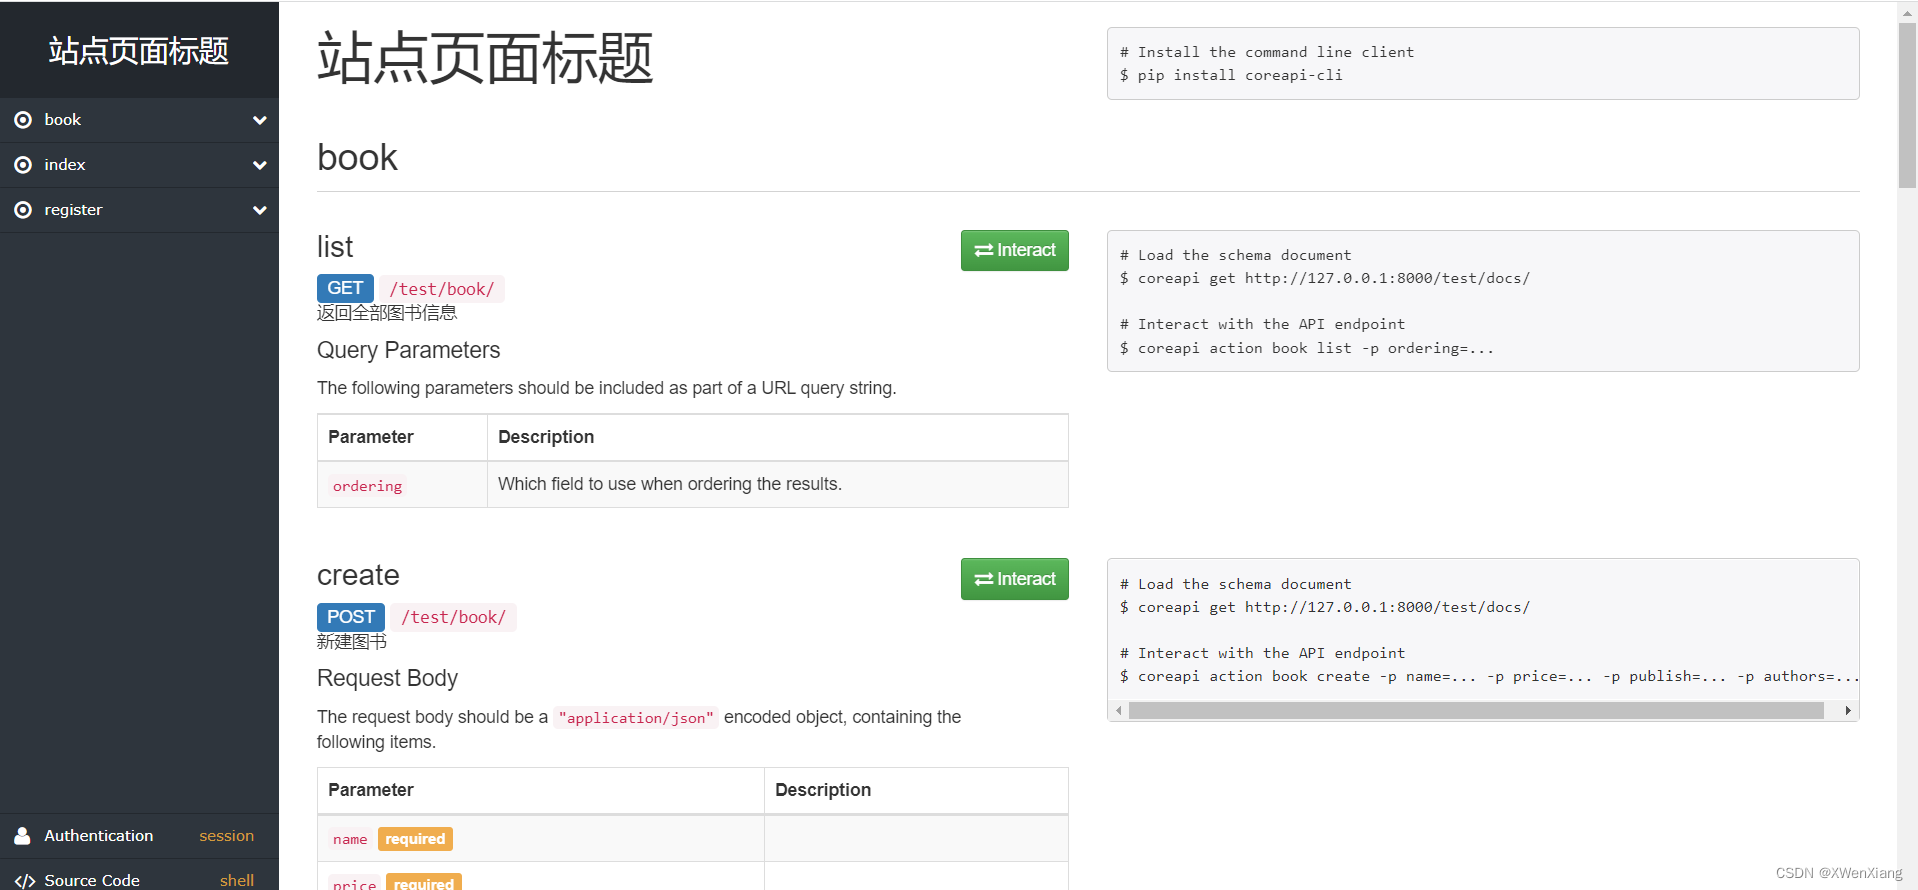
Task: Open the book menu item
Action: pyautogui.click(x=139, y=120)
